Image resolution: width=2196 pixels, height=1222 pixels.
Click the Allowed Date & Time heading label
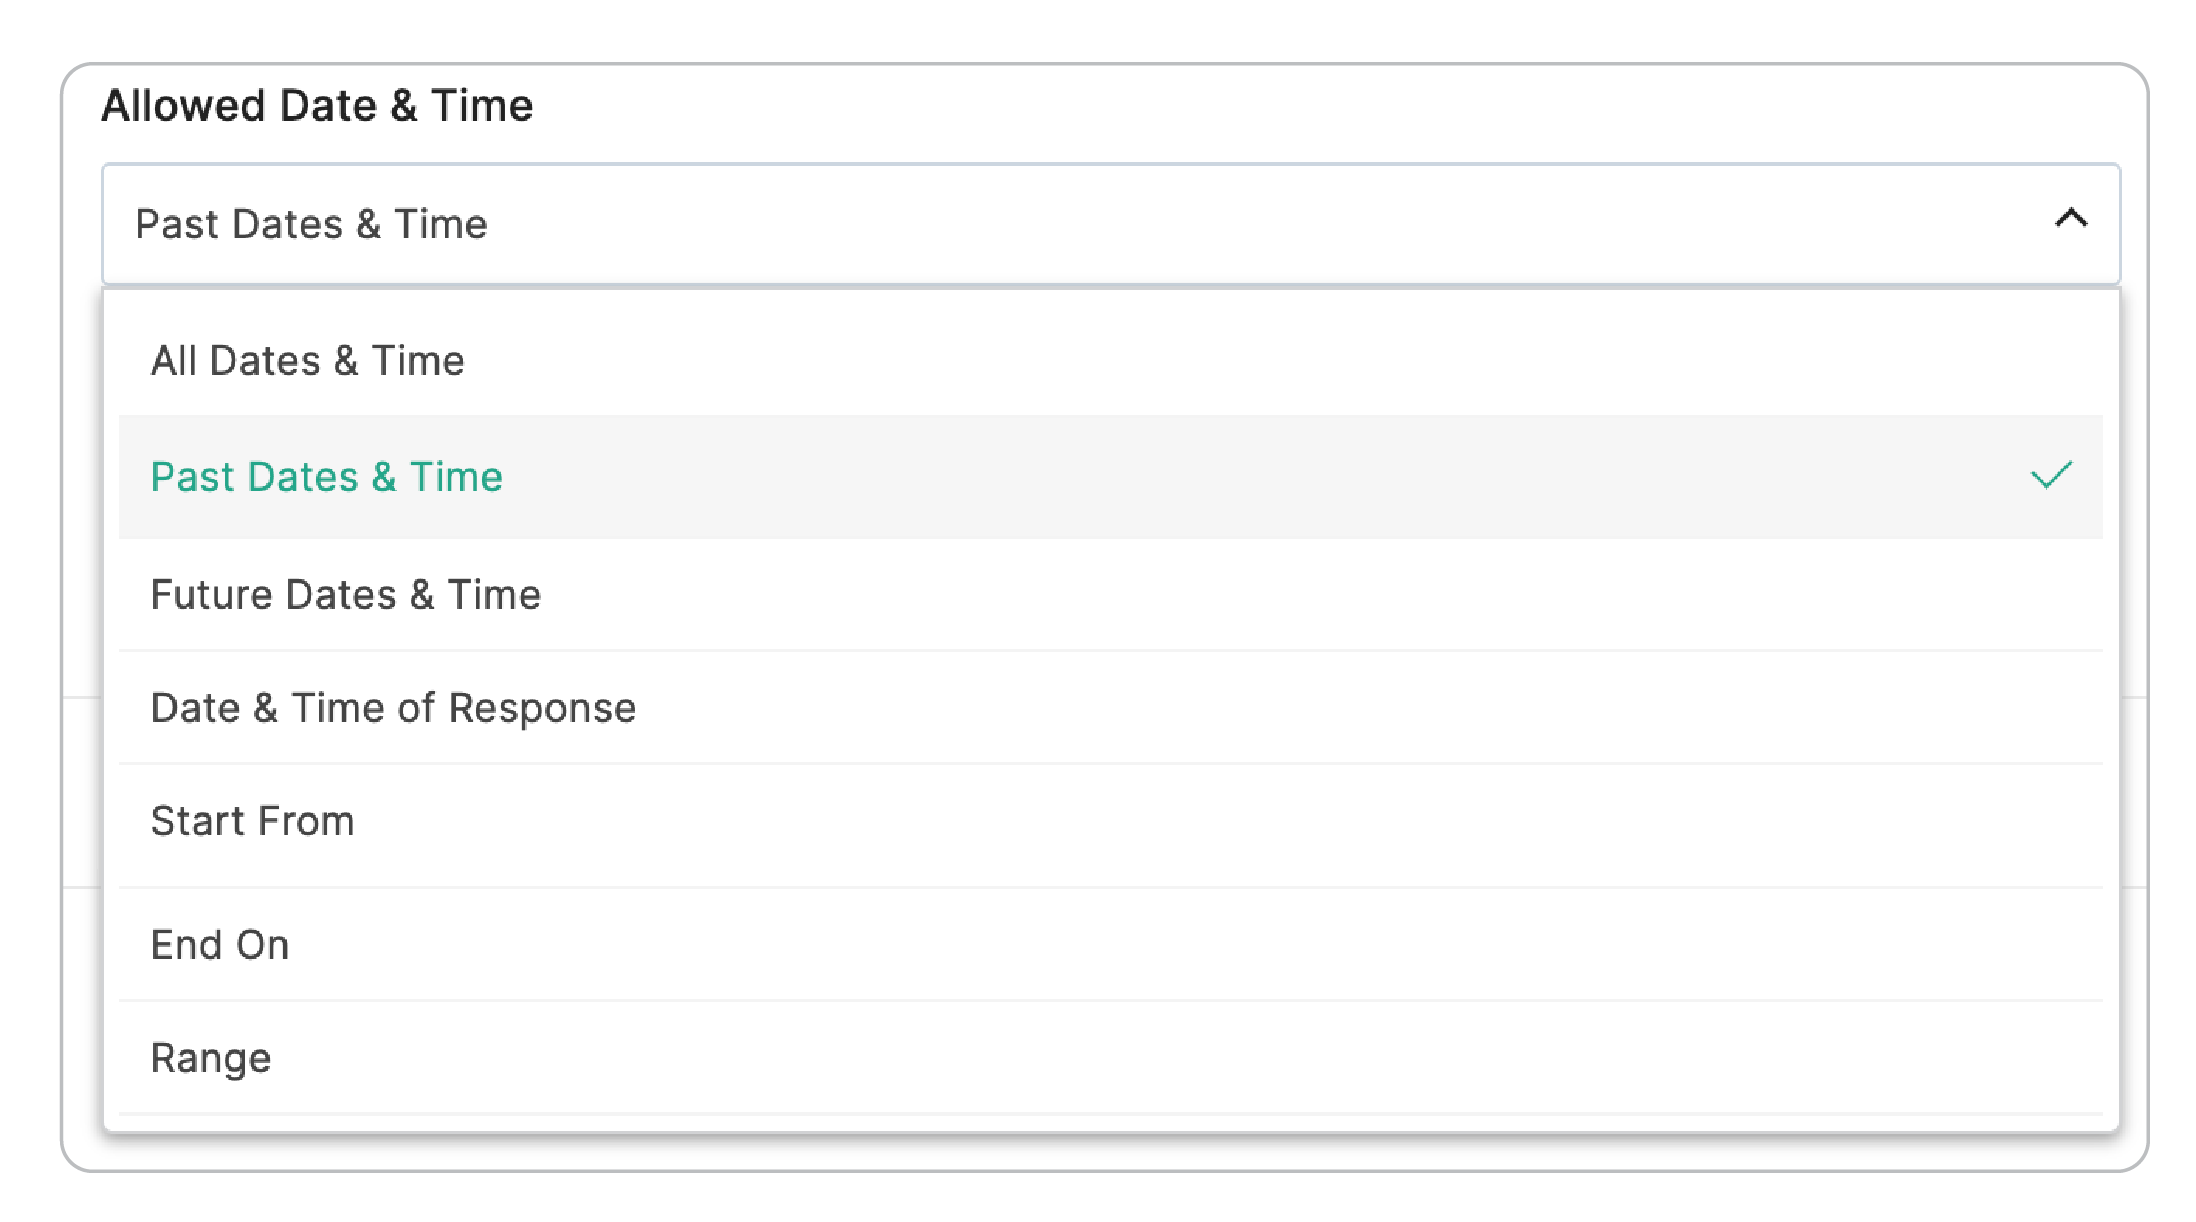pyautogui.click(x=317, y=106)
